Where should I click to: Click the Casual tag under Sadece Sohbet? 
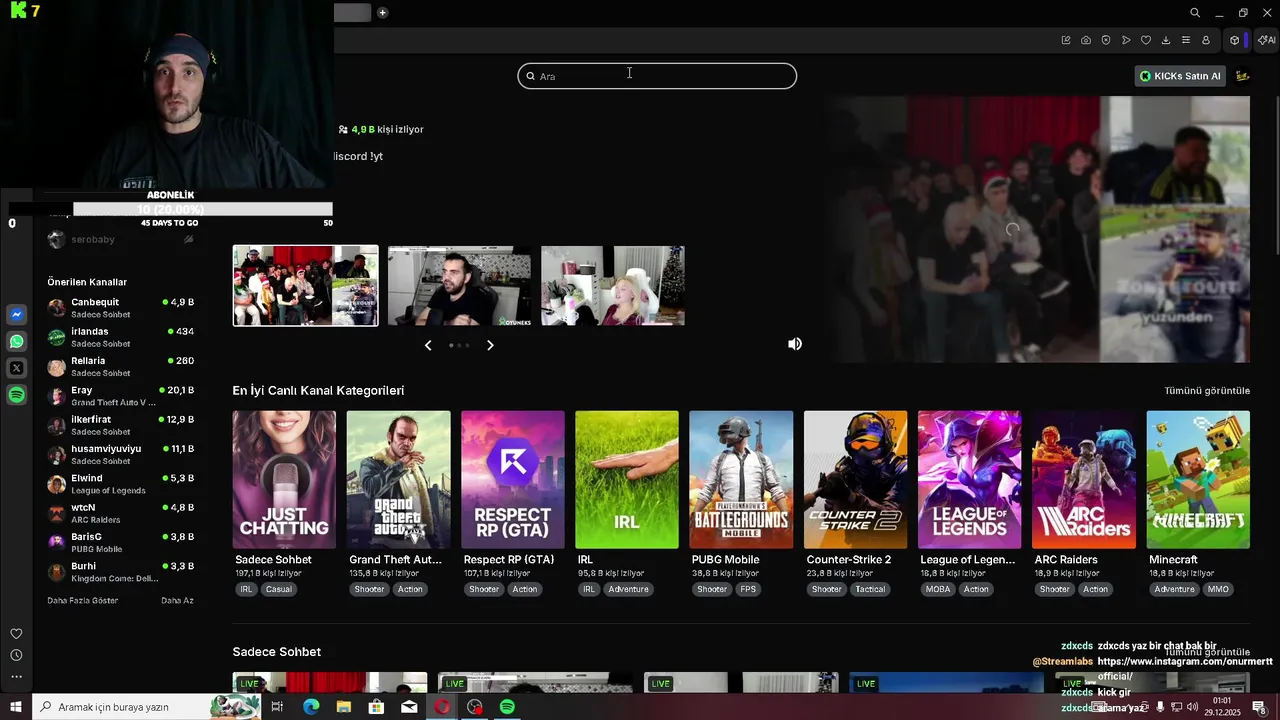coord(279,589)
